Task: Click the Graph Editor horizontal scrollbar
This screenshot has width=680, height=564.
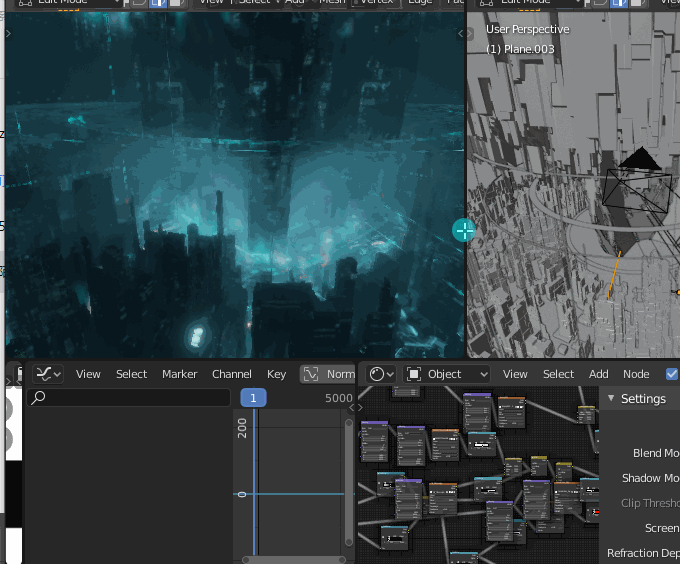Action: click(294, 560)
